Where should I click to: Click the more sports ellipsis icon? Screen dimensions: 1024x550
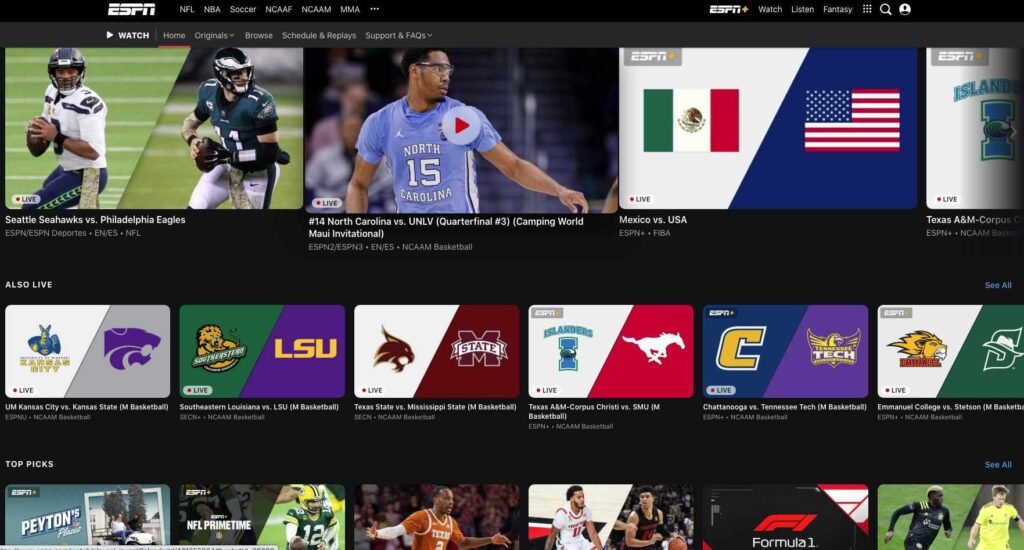coord(374,9)
